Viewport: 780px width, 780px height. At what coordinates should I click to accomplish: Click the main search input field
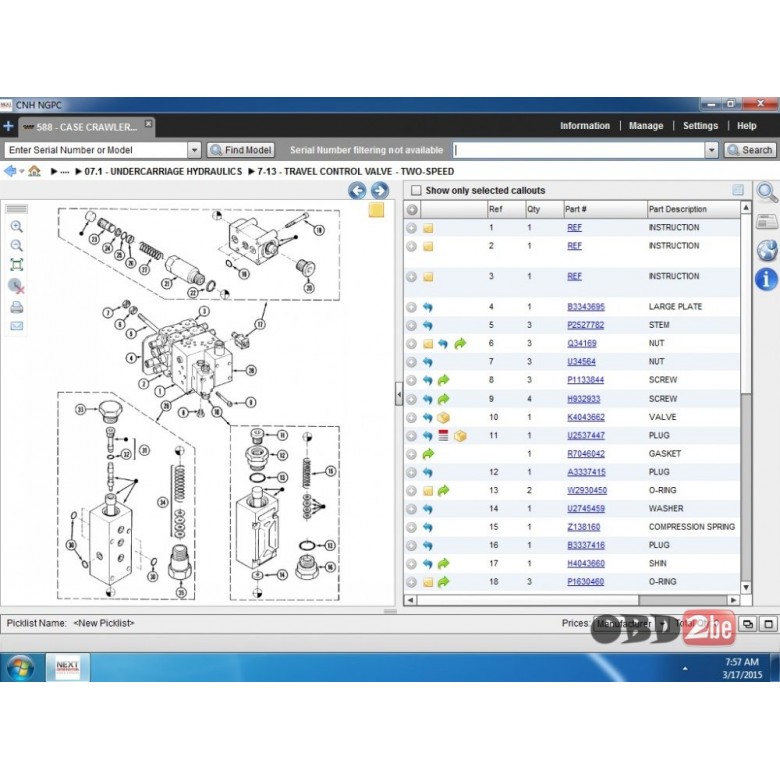580,150
